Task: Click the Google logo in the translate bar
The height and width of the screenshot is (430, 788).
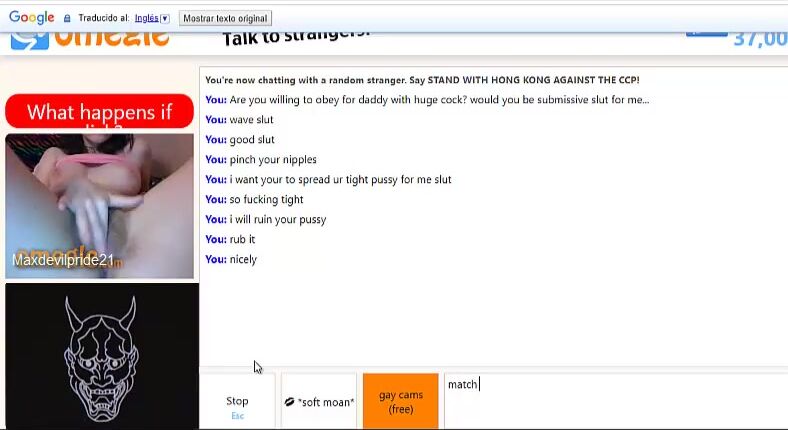Action: pyautogui.click(x=32, y=18)
